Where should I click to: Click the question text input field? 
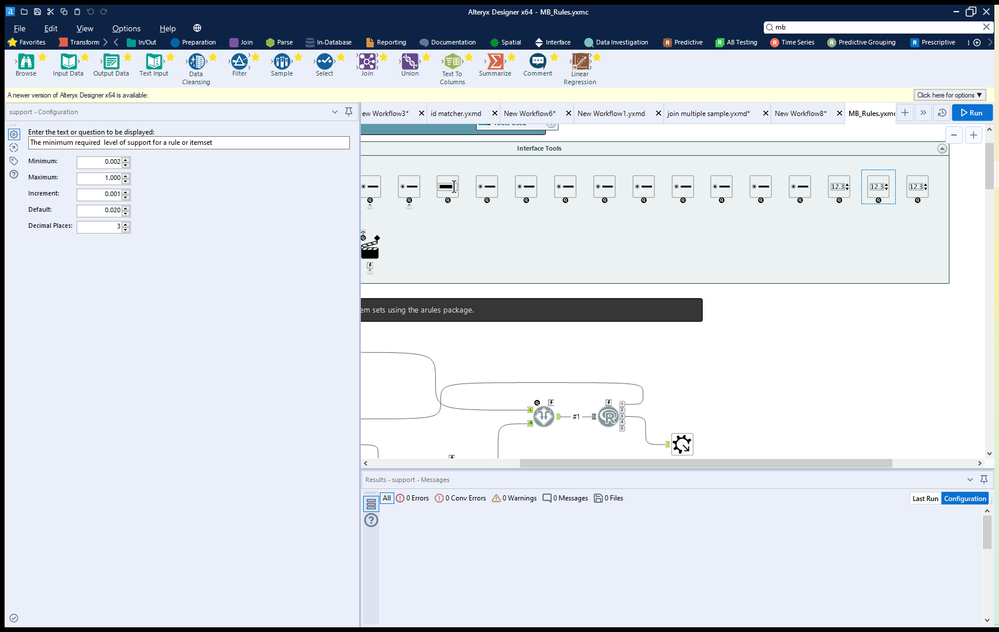point(189,143)
